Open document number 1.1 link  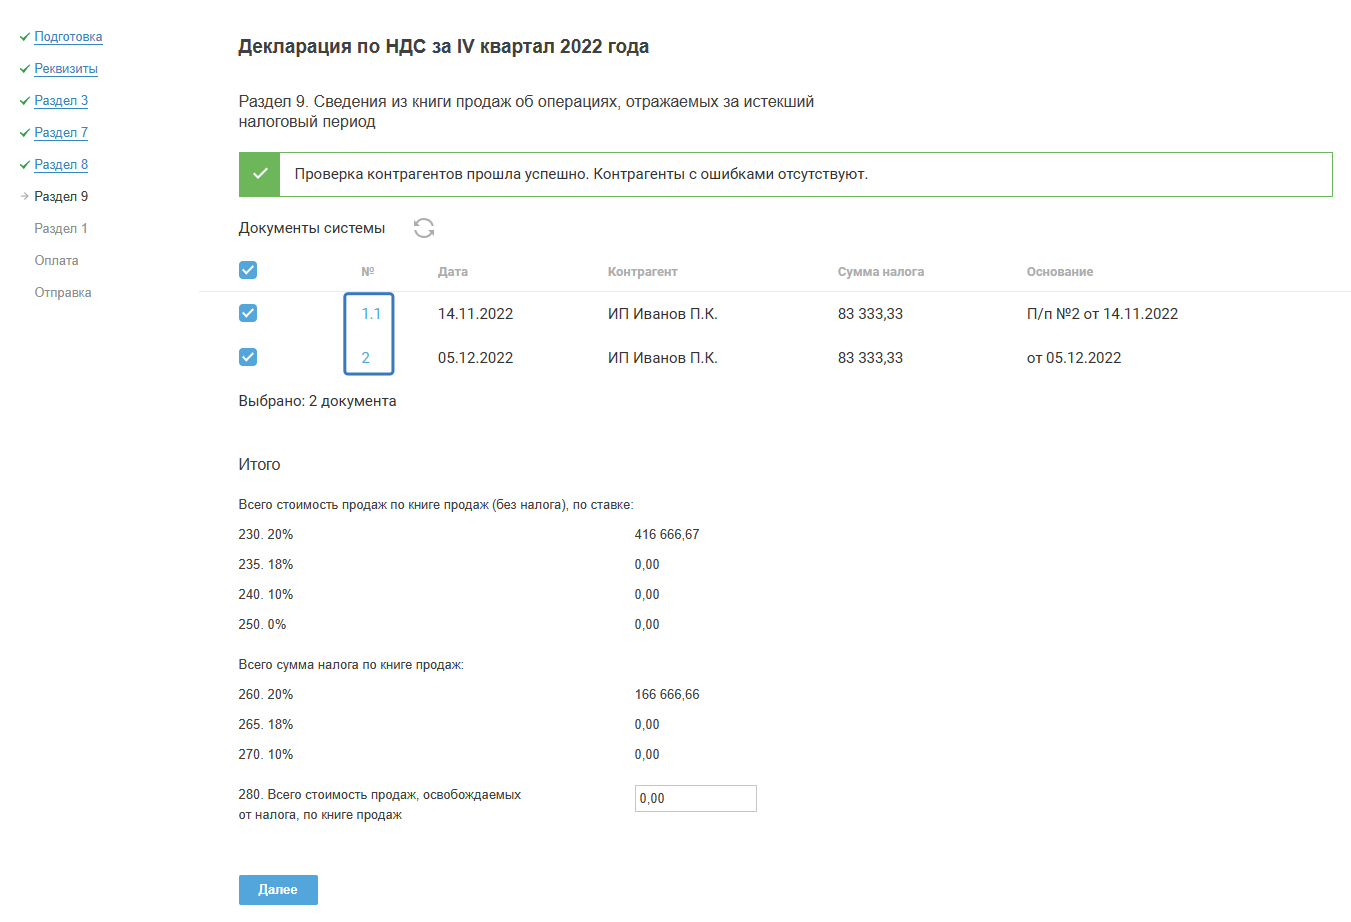[x=371, y=314]
